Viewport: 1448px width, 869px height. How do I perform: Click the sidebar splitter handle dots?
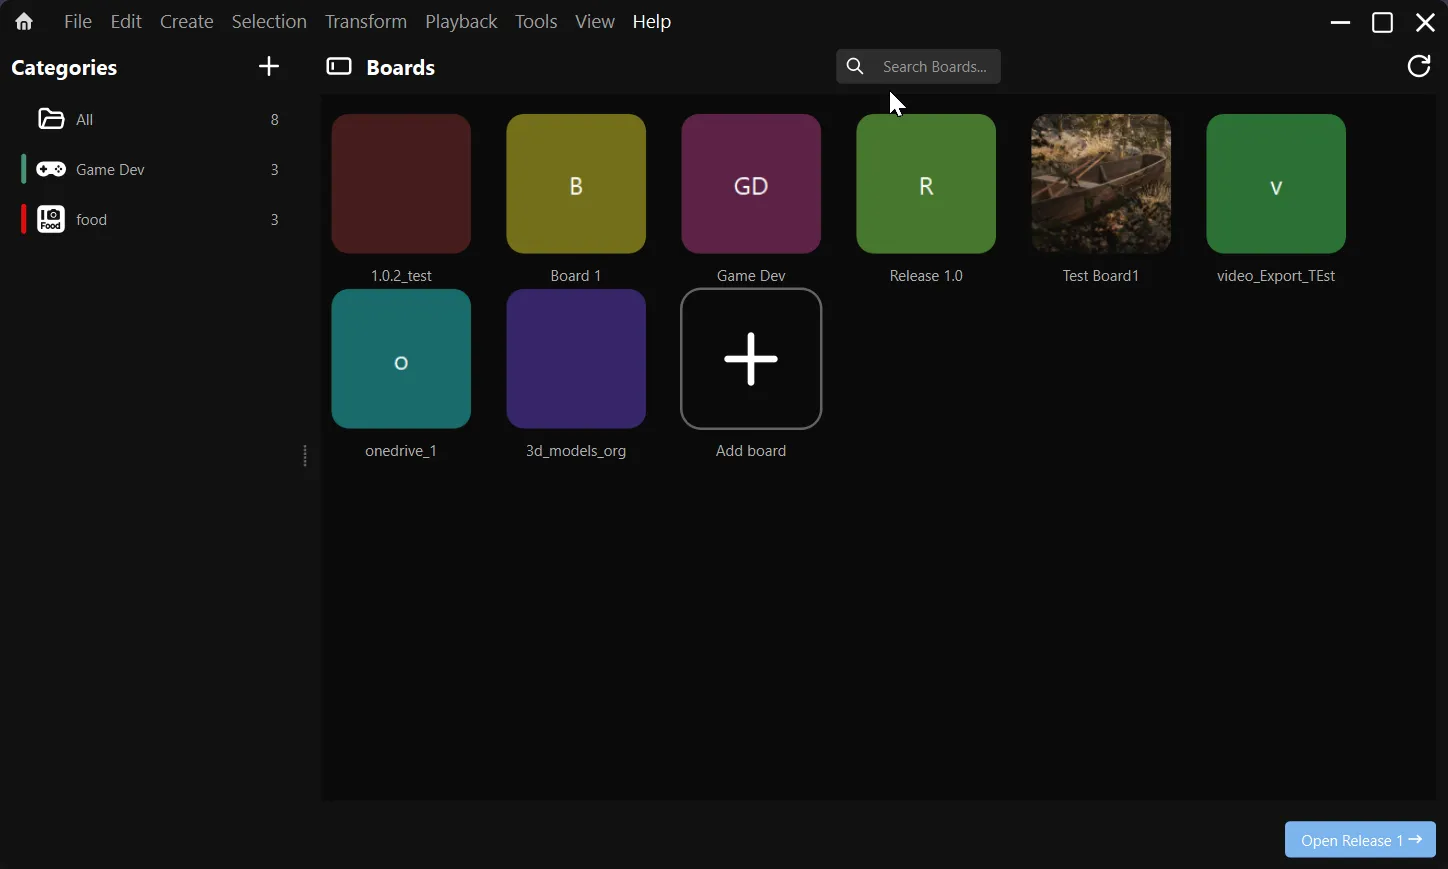[x=306, y=457]
